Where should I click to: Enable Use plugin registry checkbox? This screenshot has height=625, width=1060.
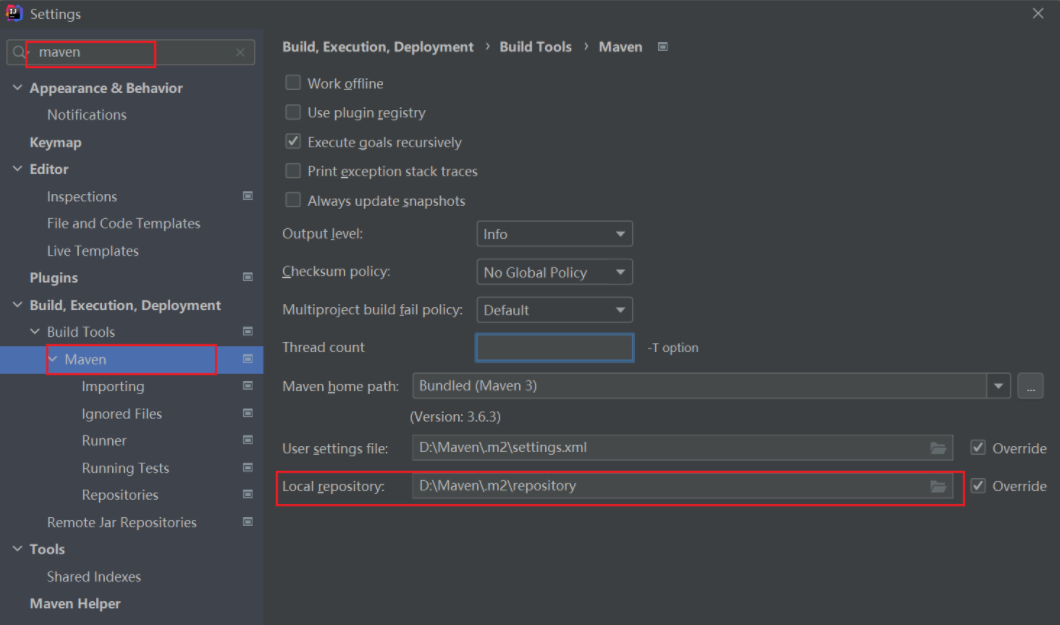293,112
